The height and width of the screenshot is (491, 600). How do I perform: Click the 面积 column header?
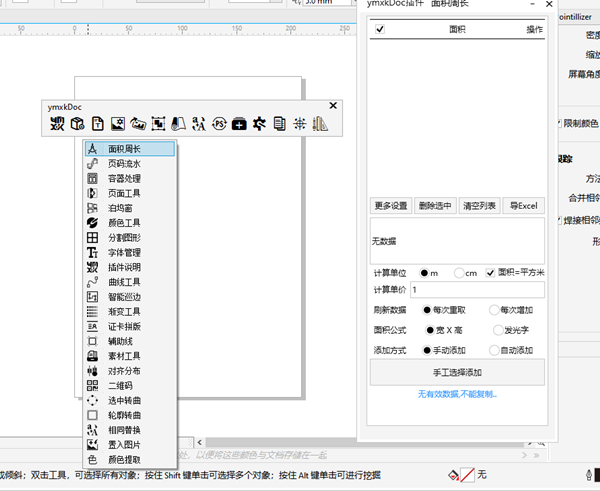(457, 29)
